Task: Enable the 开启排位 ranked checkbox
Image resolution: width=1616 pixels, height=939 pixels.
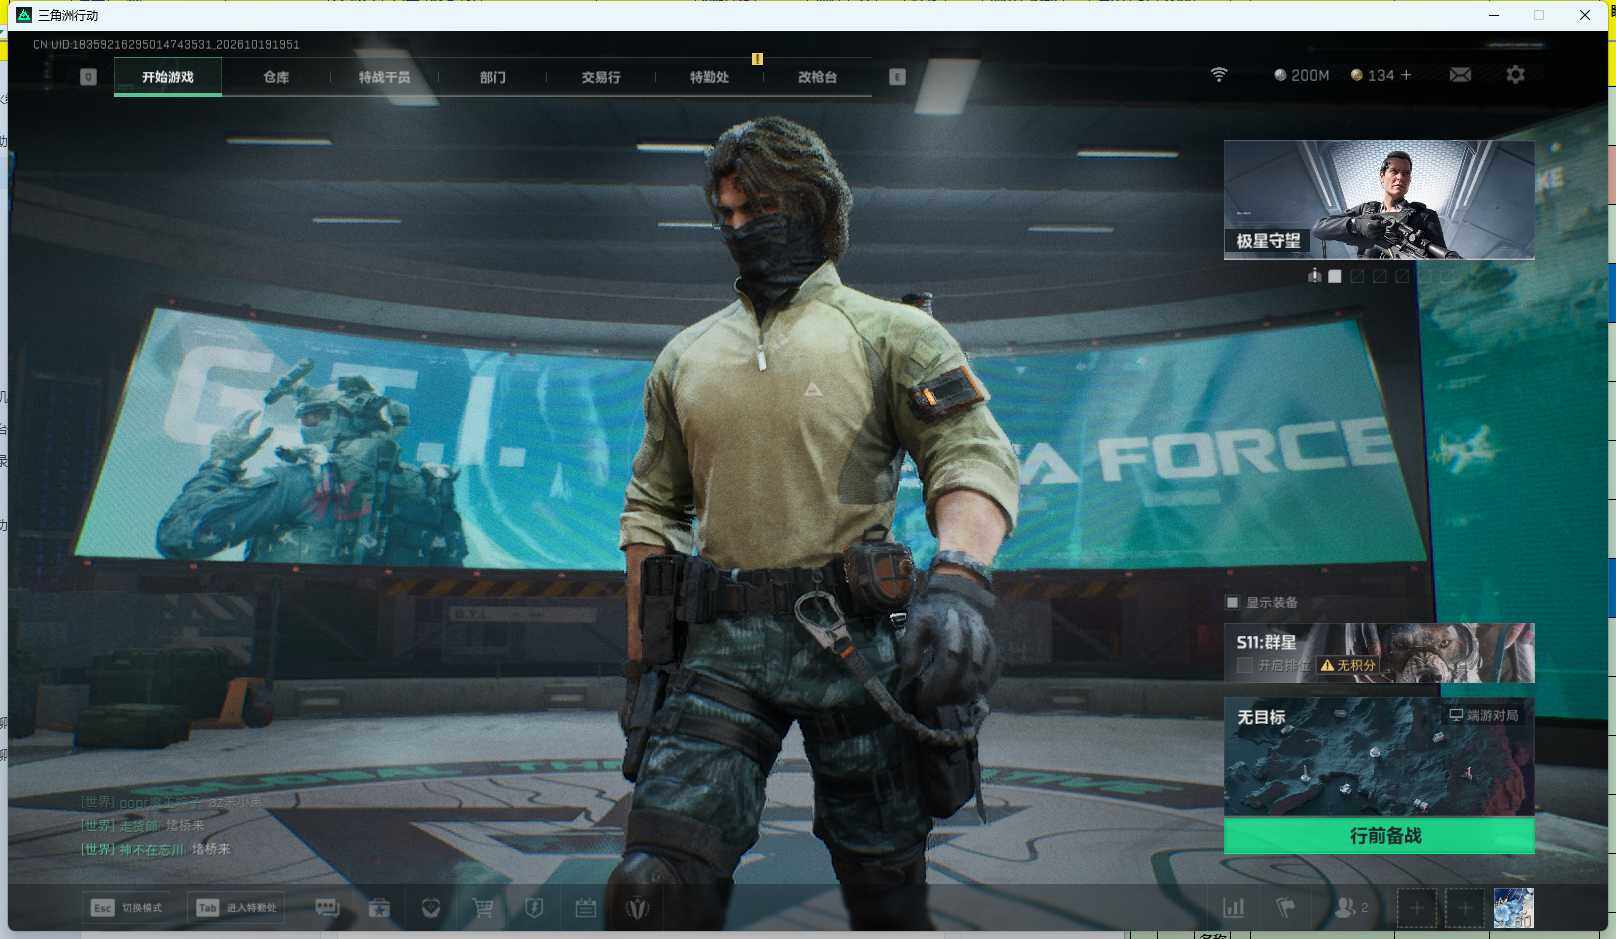Action: pyautogui.click(x=1245, y=665)
